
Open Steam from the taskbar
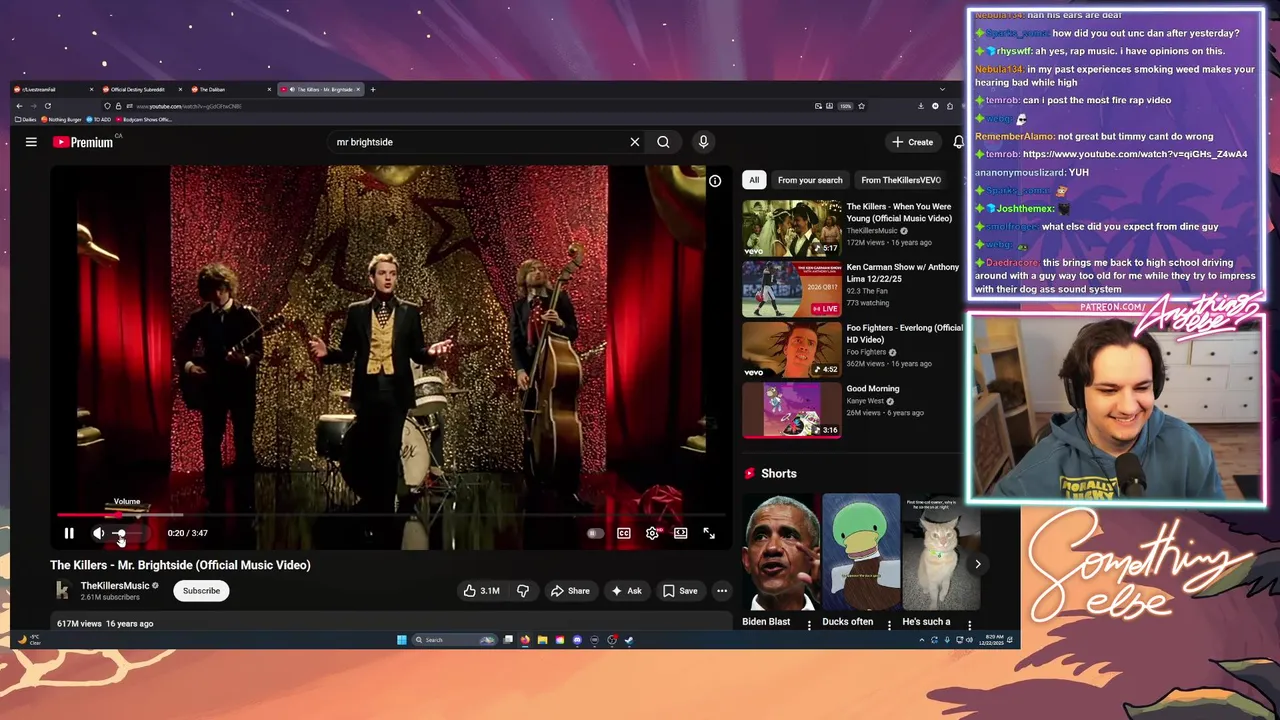(x=629, y=640)
